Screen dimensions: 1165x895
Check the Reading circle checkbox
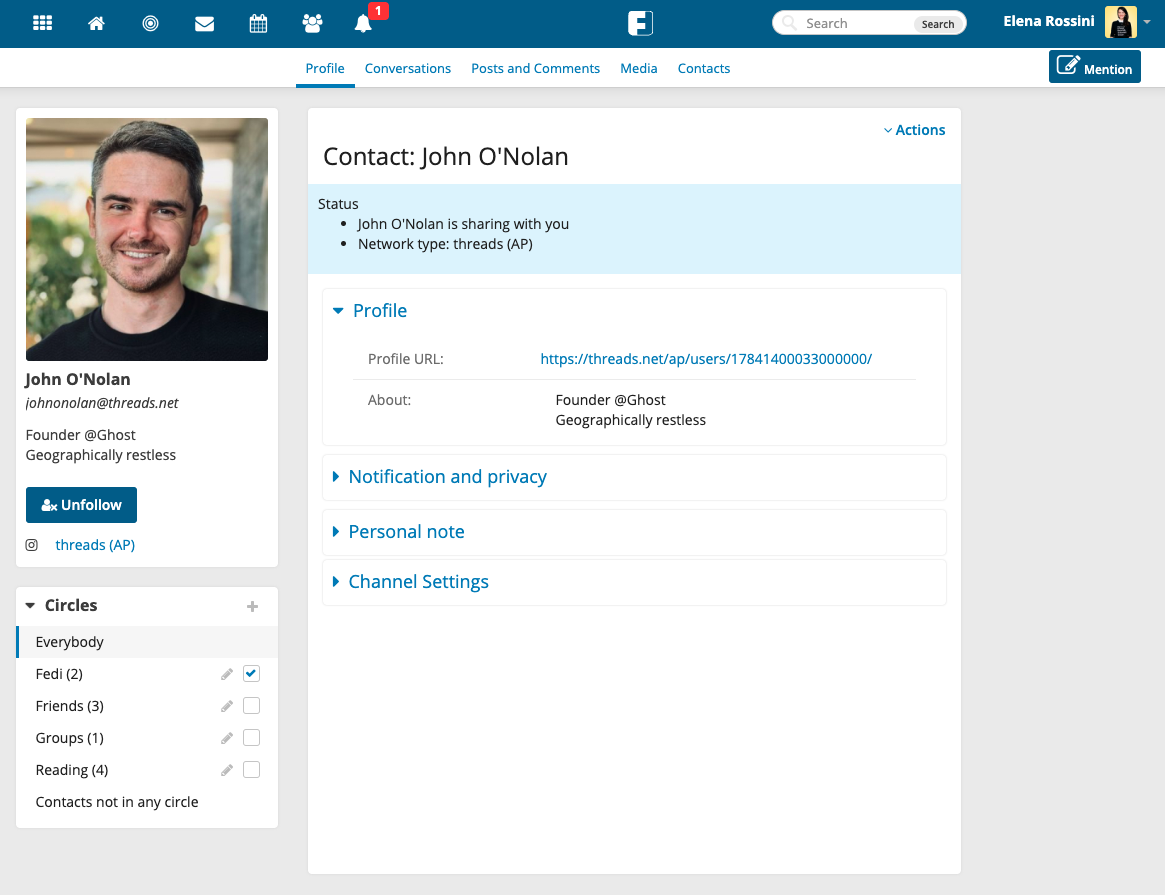point(251,770)
